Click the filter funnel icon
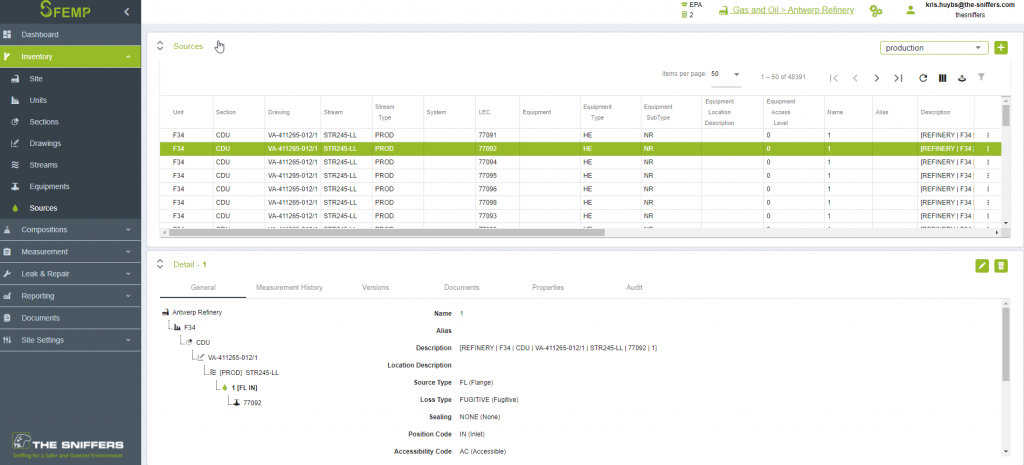This screenshot has width=1024, height=465. [x=981, y=77]
